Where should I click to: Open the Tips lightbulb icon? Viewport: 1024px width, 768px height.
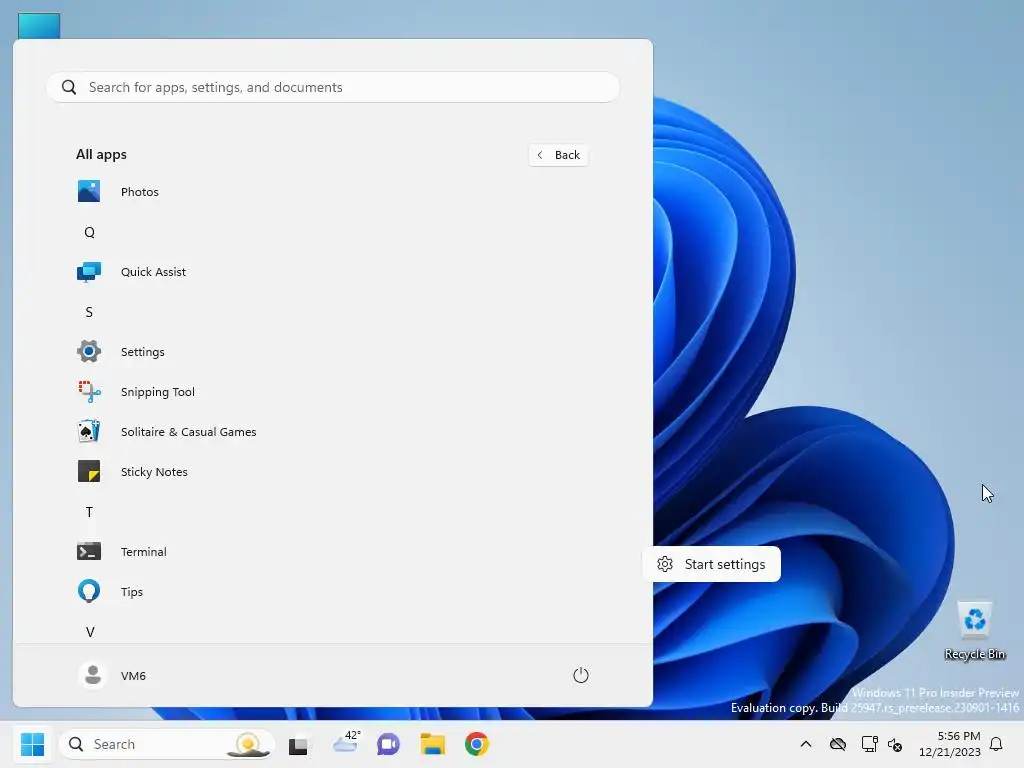[x=89, y=592]
